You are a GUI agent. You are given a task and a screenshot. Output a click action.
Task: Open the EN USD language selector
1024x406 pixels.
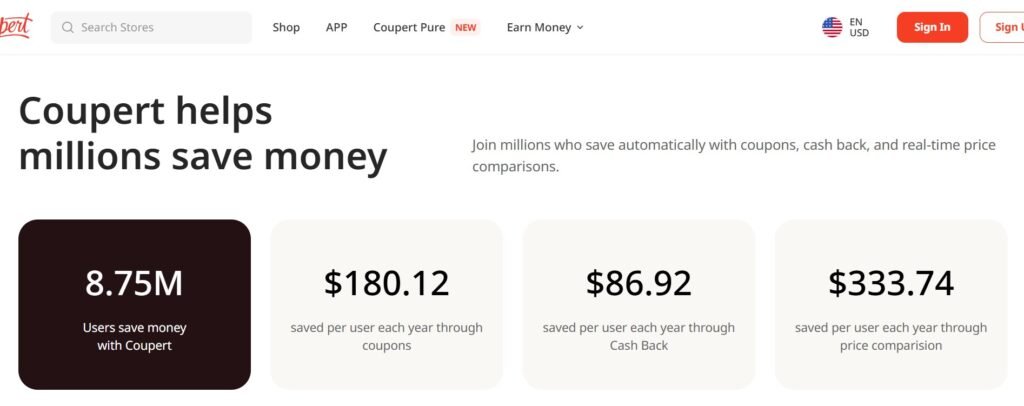coord(846,27)
